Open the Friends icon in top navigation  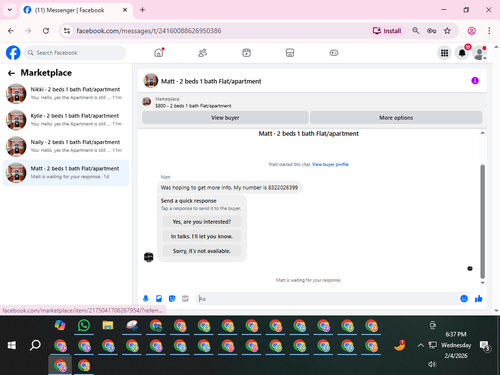203,53
